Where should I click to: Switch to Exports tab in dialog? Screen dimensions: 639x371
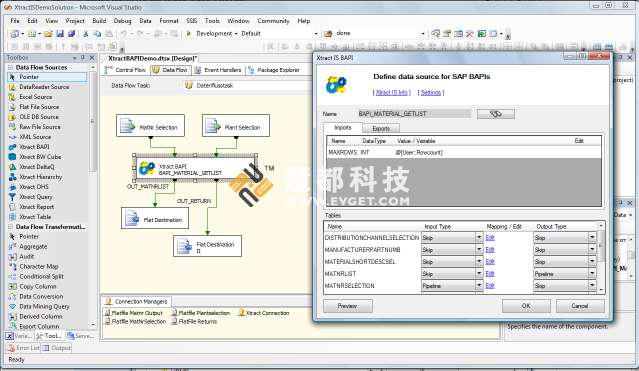click(381, 128)
